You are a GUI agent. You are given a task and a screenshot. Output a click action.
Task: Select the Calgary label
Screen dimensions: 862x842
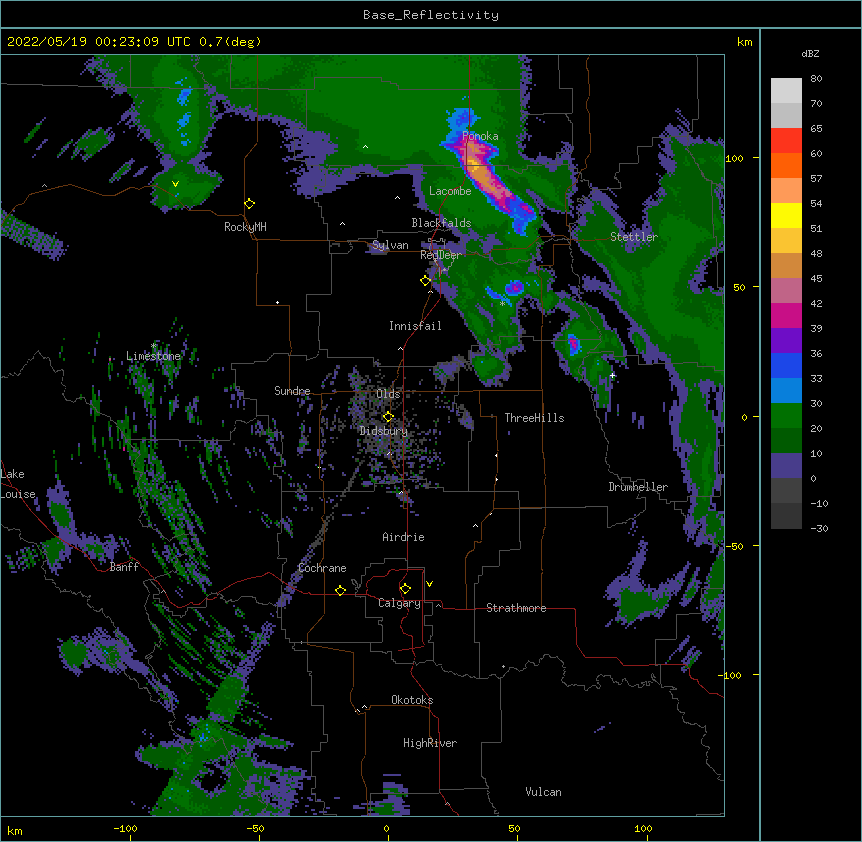pos(399,603)
